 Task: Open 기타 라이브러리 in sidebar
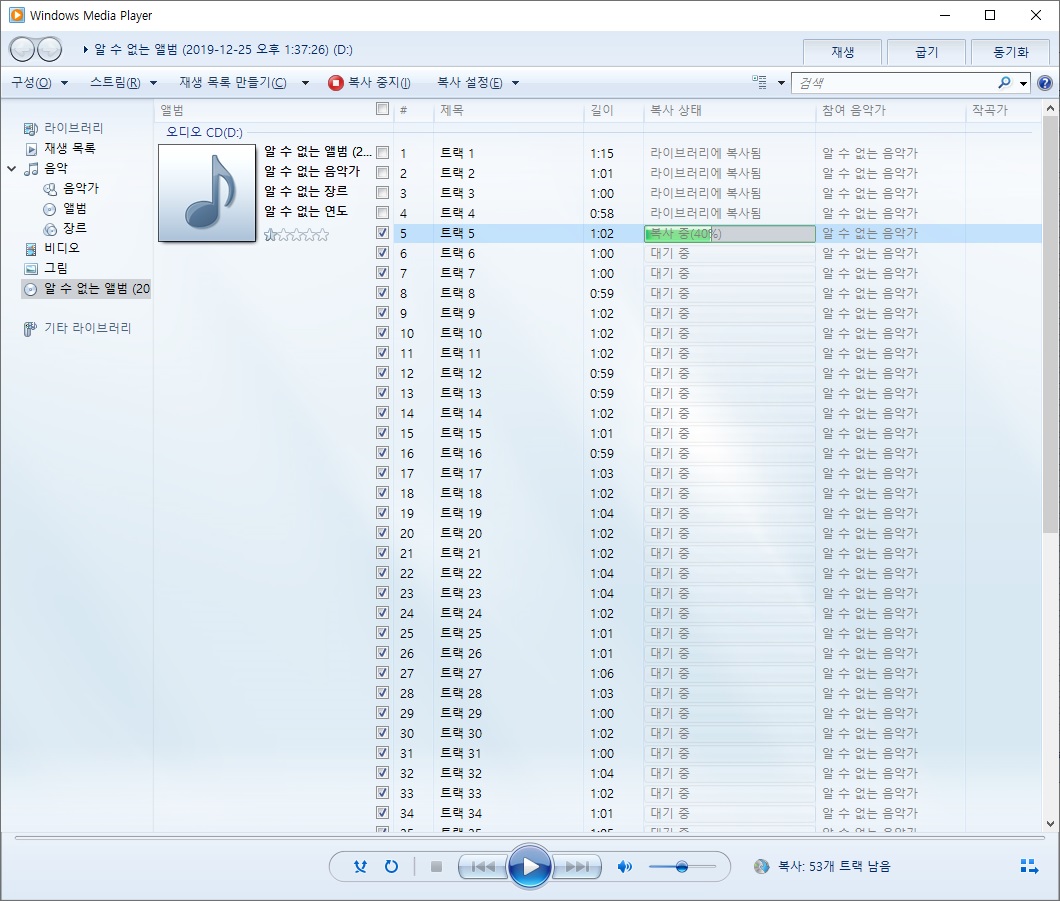coord(87,328)
